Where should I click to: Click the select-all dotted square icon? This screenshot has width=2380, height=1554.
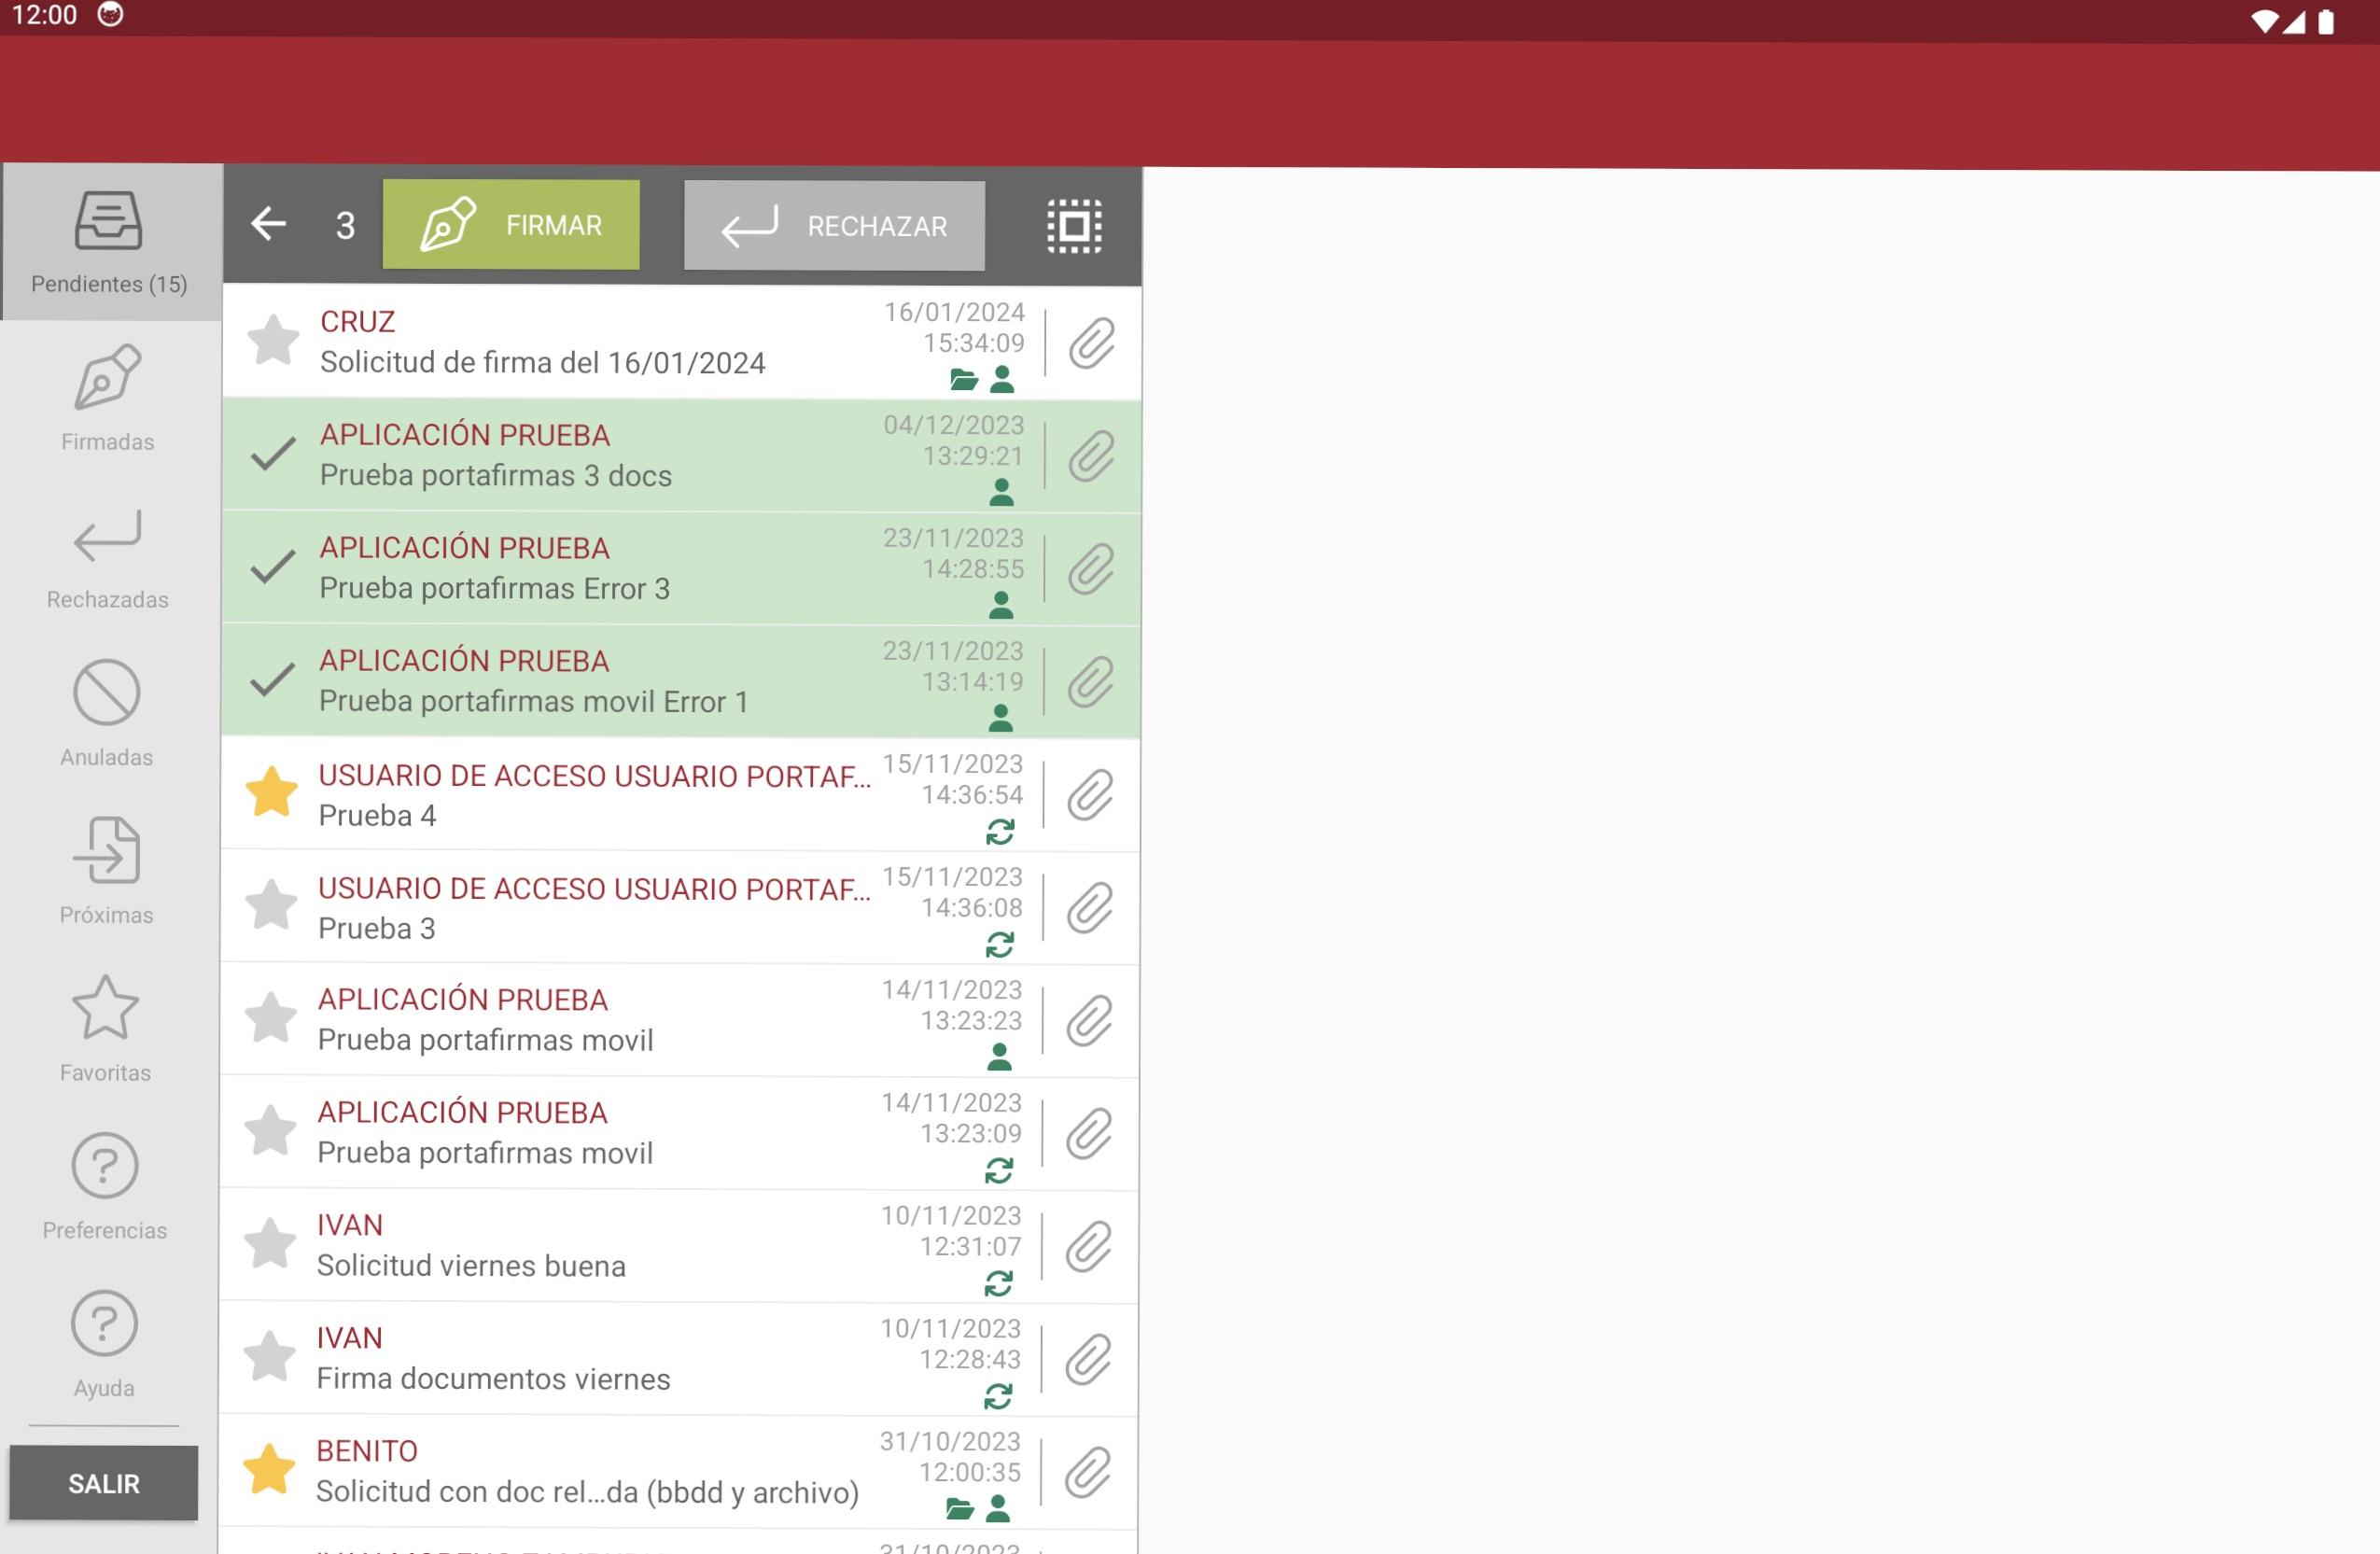click(1075, 226)
